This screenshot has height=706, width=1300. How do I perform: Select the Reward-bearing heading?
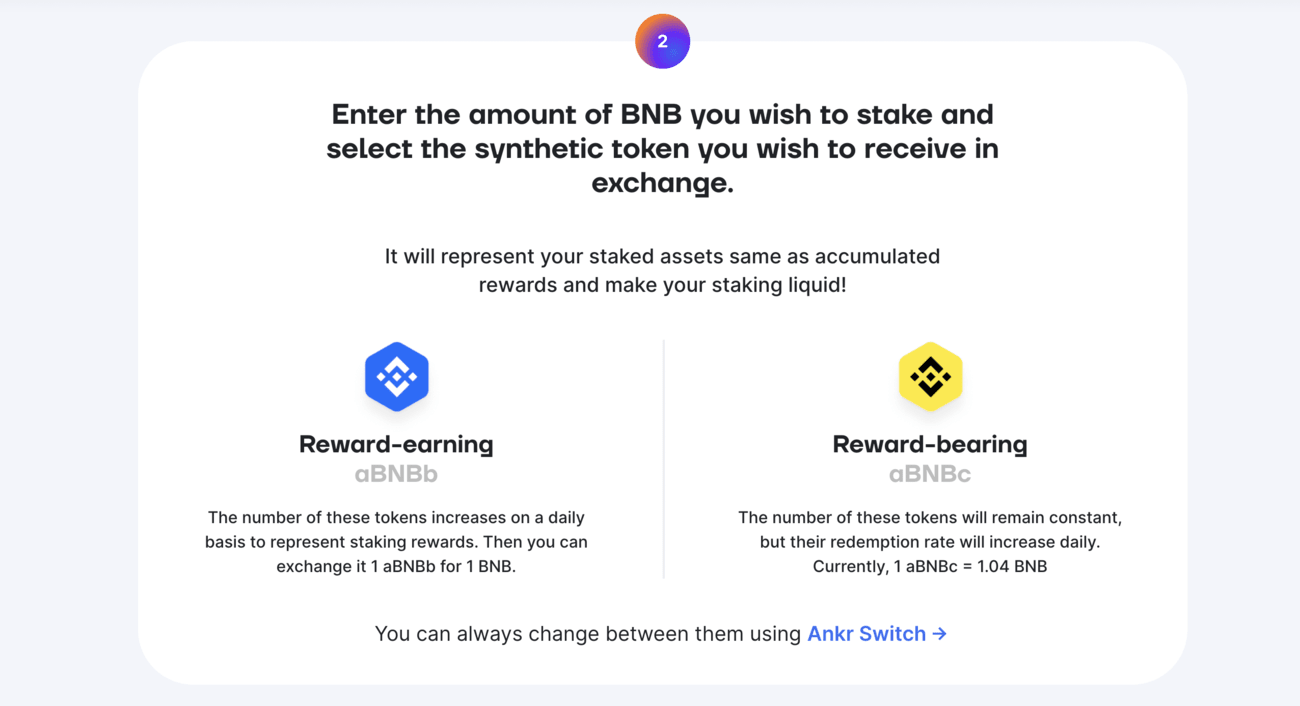pos(930,444)
